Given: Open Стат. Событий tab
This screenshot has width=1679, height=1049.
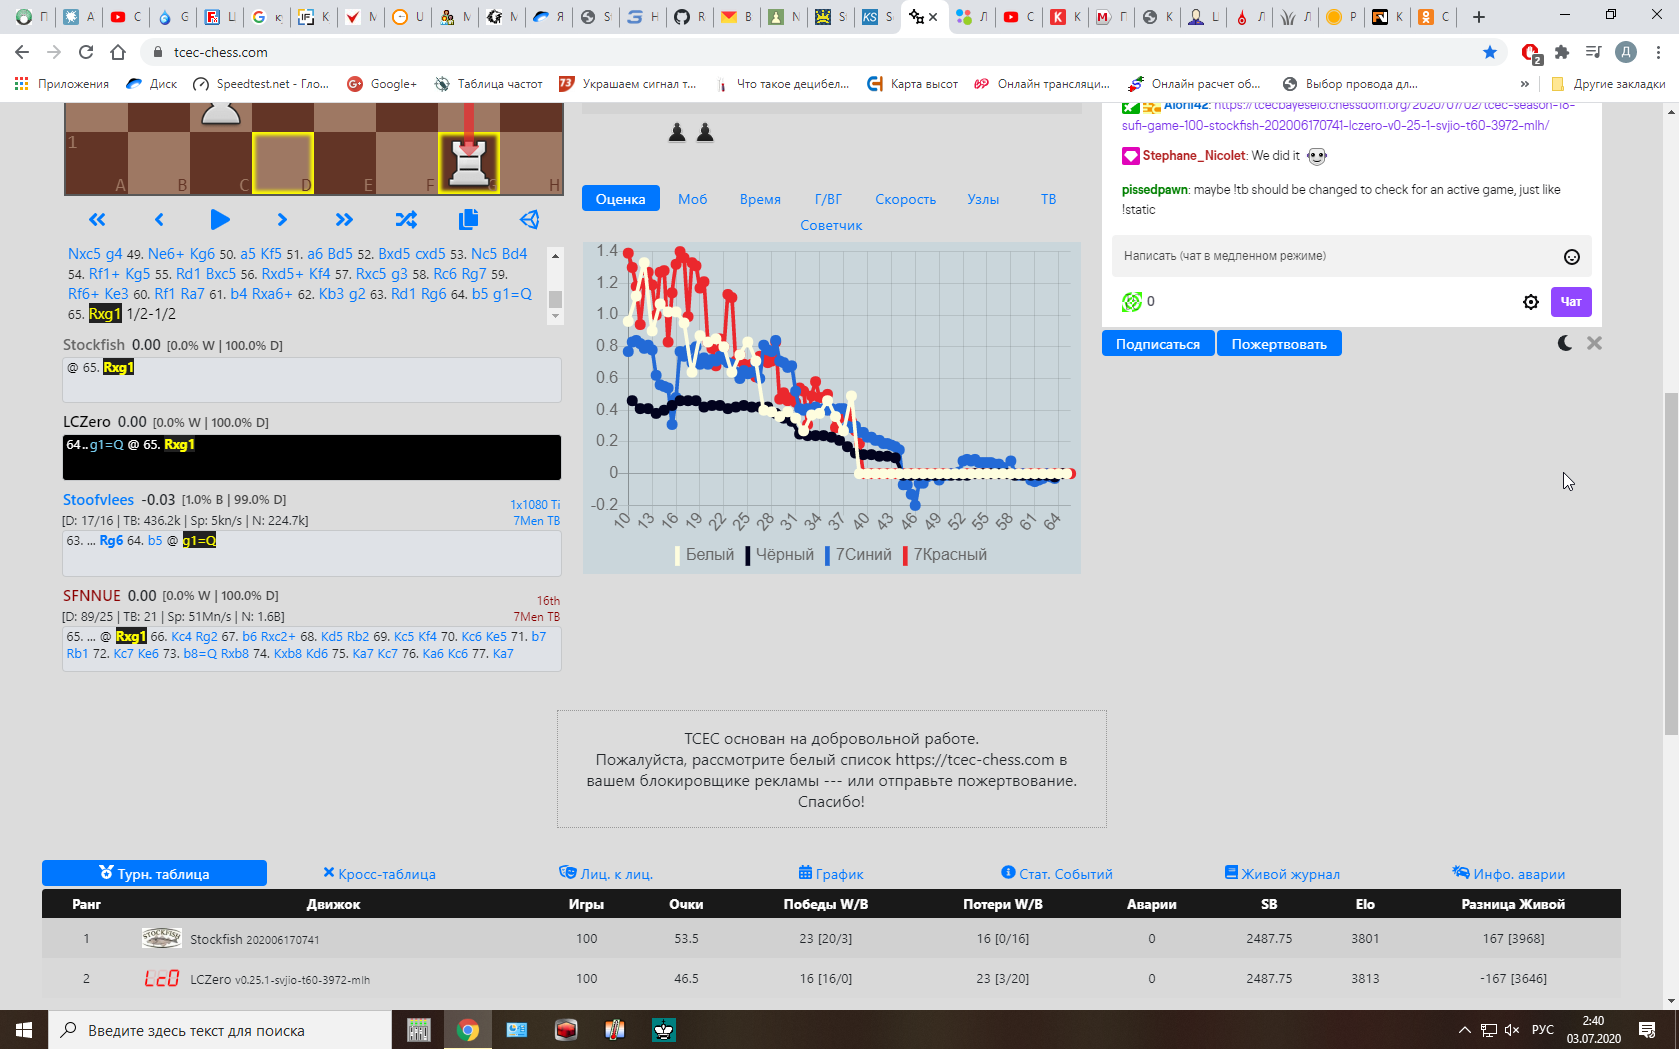Looking at the screenshot, I should (x=1057, y=874).
